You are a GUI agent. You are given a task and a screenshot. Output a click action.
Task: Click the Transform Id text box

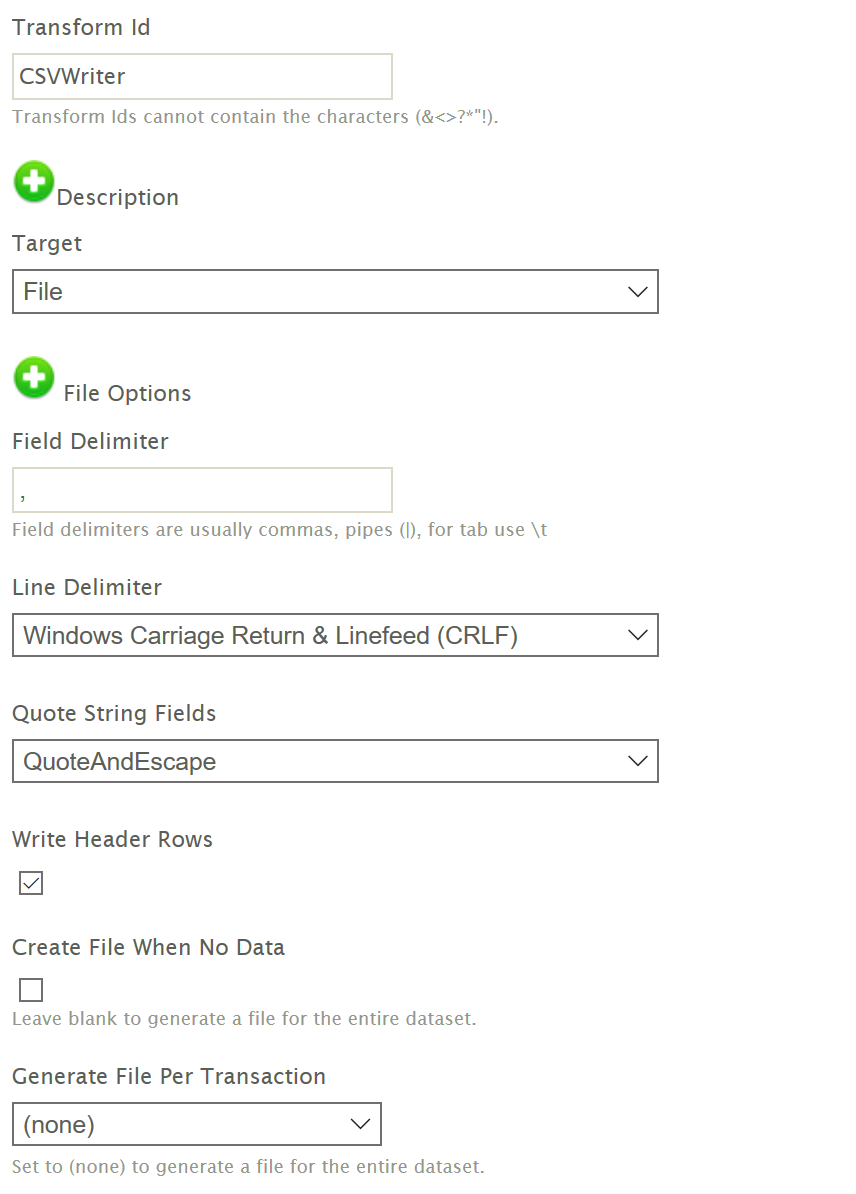(202, 77)
